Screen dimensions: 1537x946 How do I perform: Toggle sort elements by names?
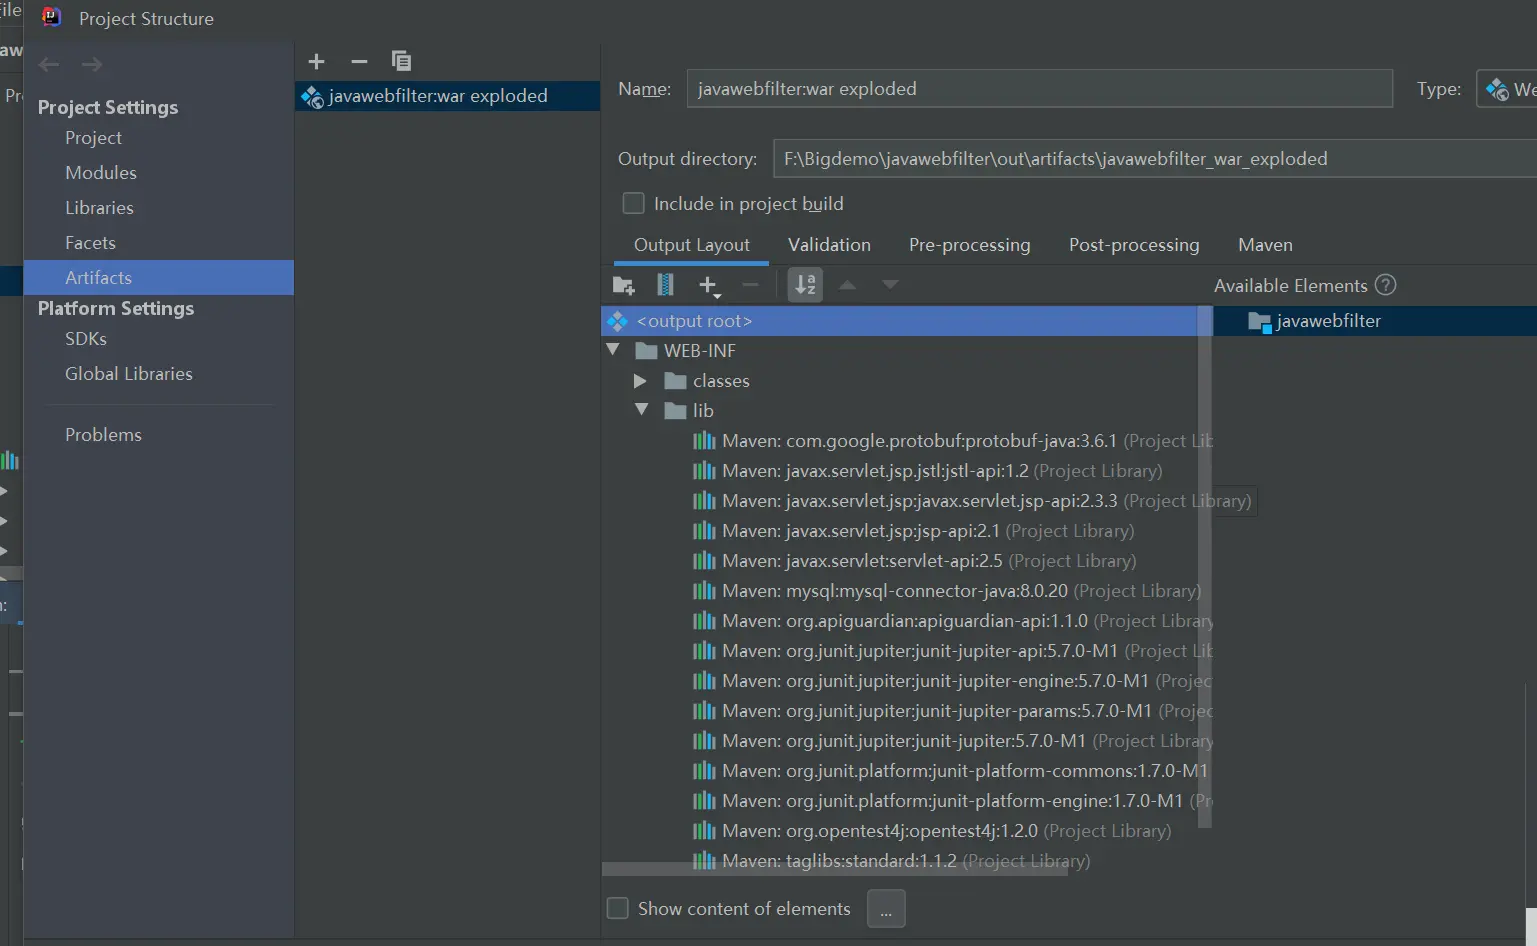point(805,286)
